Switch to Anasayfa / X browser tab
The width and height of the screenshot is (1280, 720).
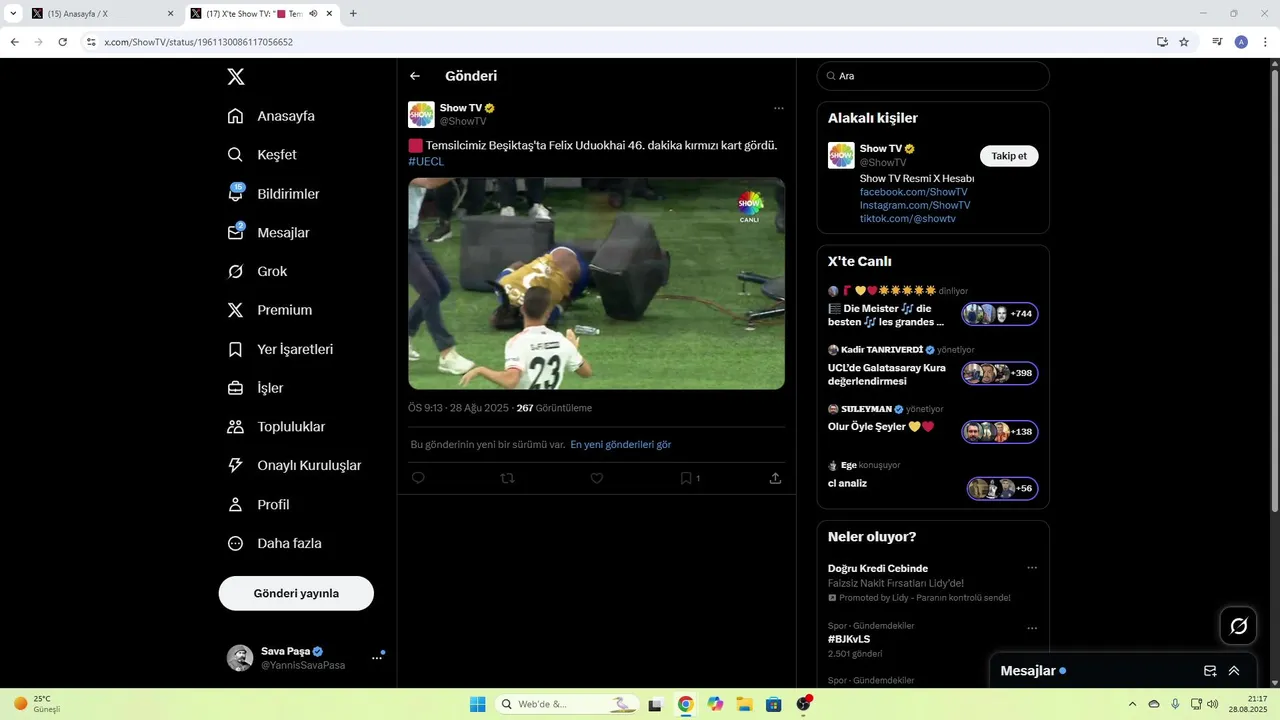click(100, 14)
